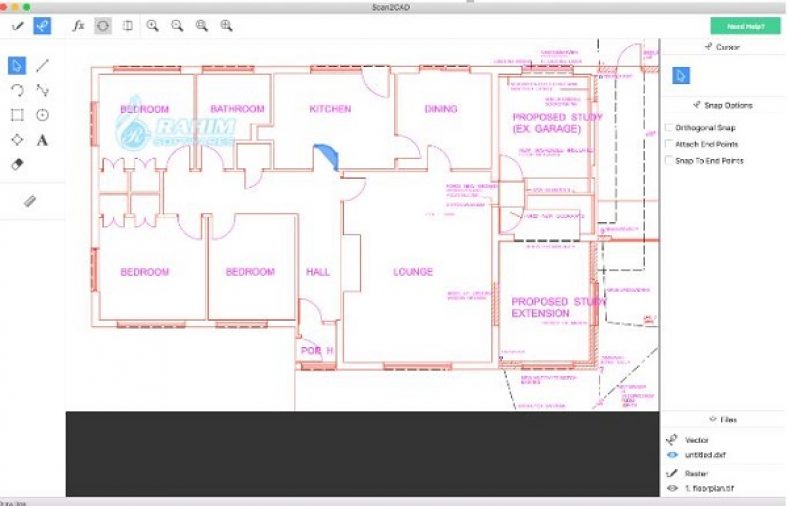Click the PROPOSED STUDY EXTENSION label
788x506 pixels.
[559, 308]
